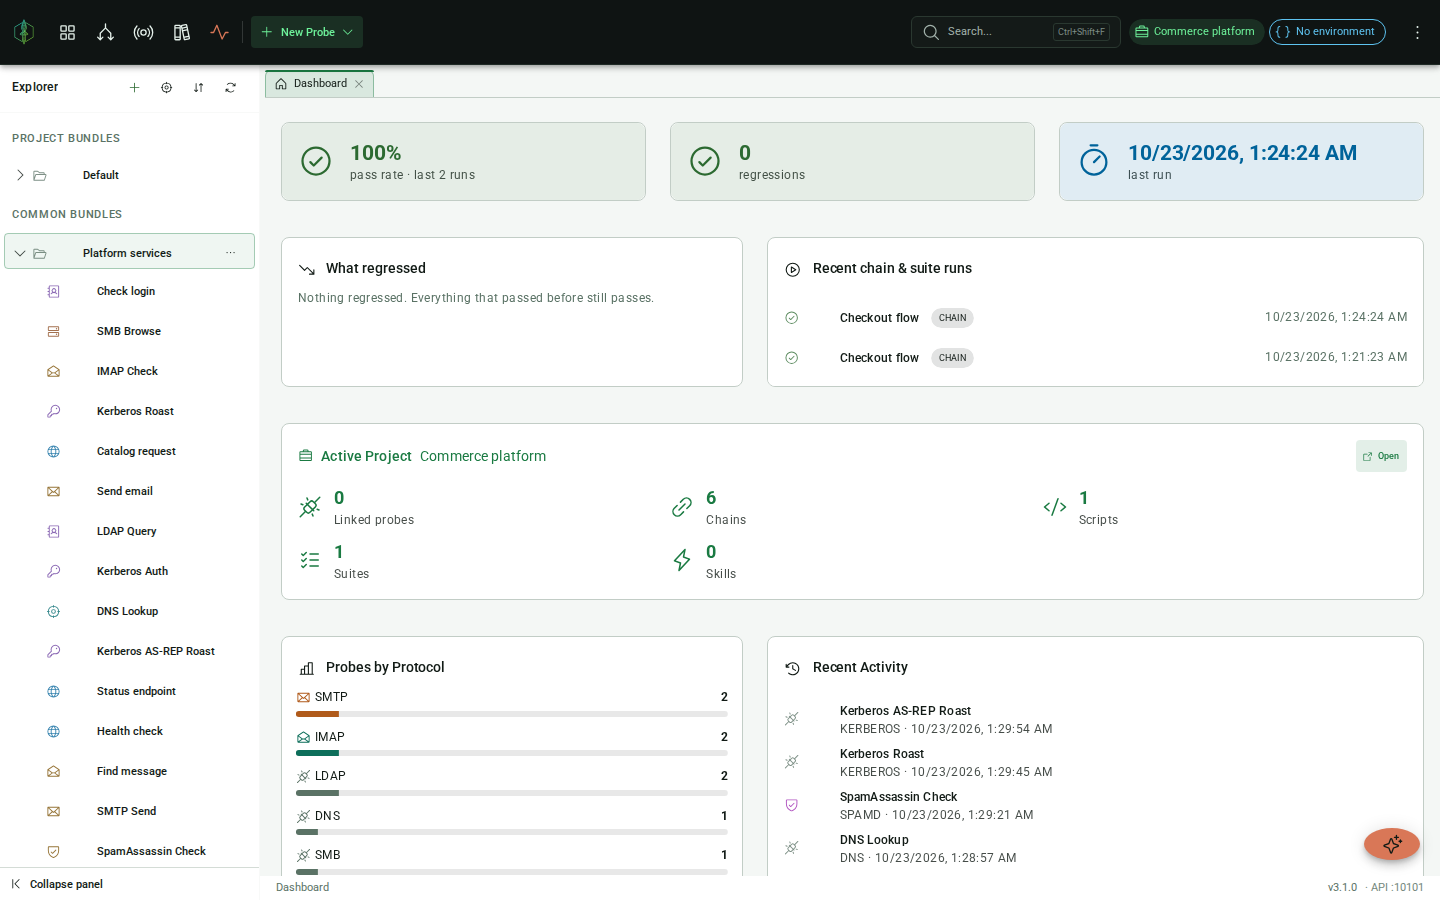Open the Kerberos Roast probe in Explorer

[129, 411]
